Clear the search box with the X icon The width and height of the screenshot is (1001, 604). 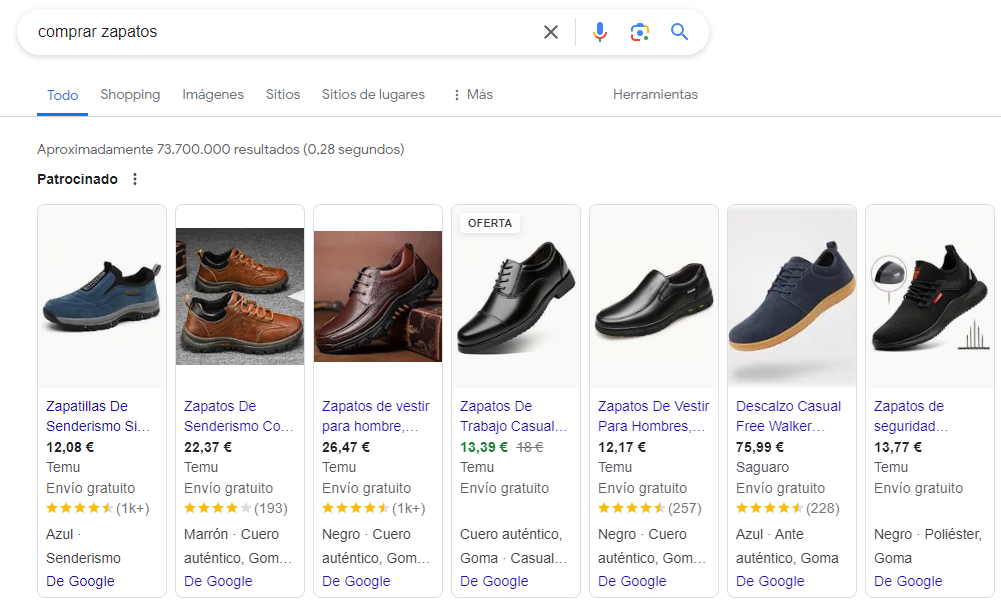pos(551,32)
